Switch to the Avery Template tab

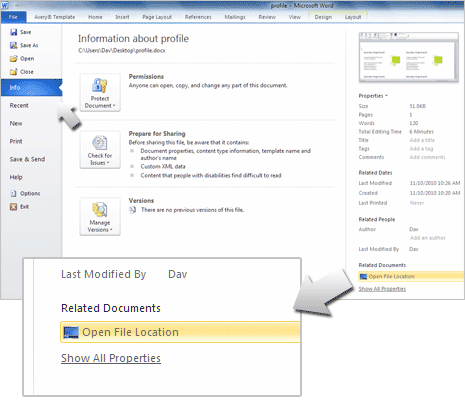tap(55, 17)
